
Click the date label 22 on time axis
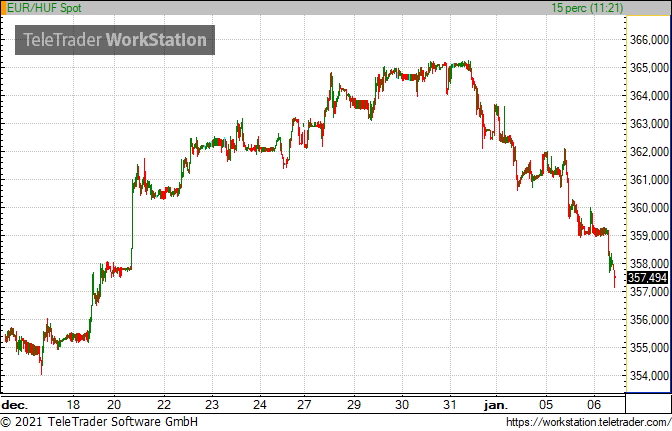164,405
